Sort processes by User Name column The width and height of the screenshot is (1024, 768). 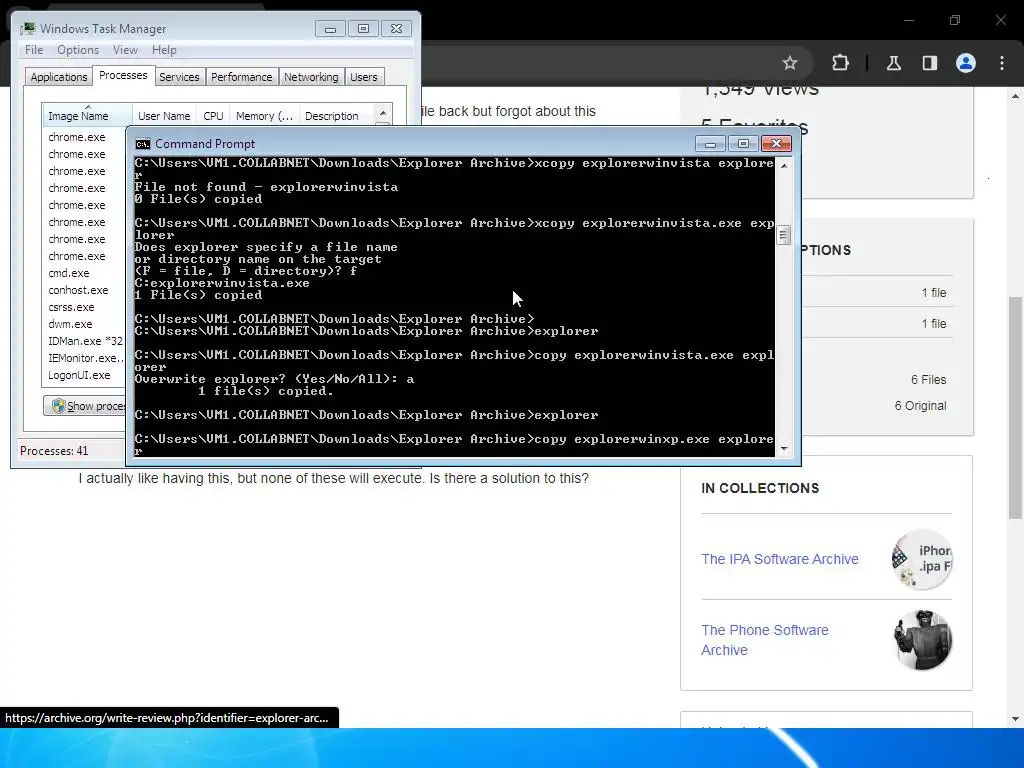coord(164,116)
